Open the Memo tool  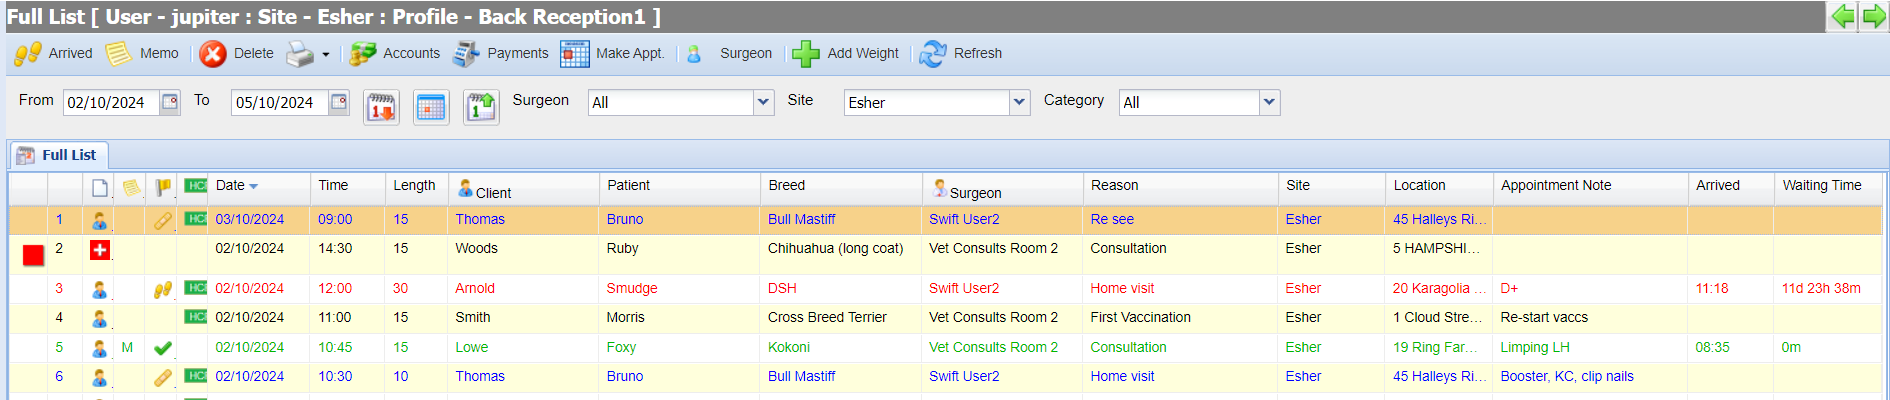(x=143, y=54)
